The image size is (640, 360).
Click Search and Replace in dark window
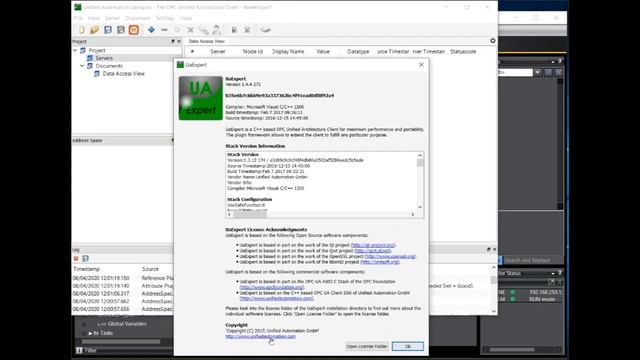[527, 260]
